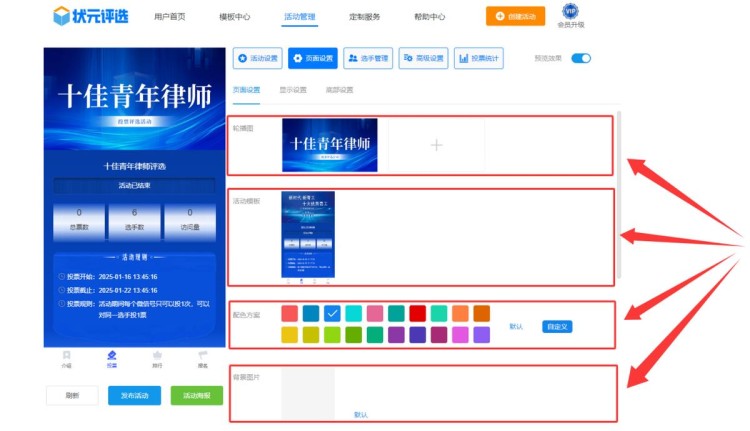Tap the 介绍 icon in preview bottom bar
The image size is (750, 431).
click(66, 357)
